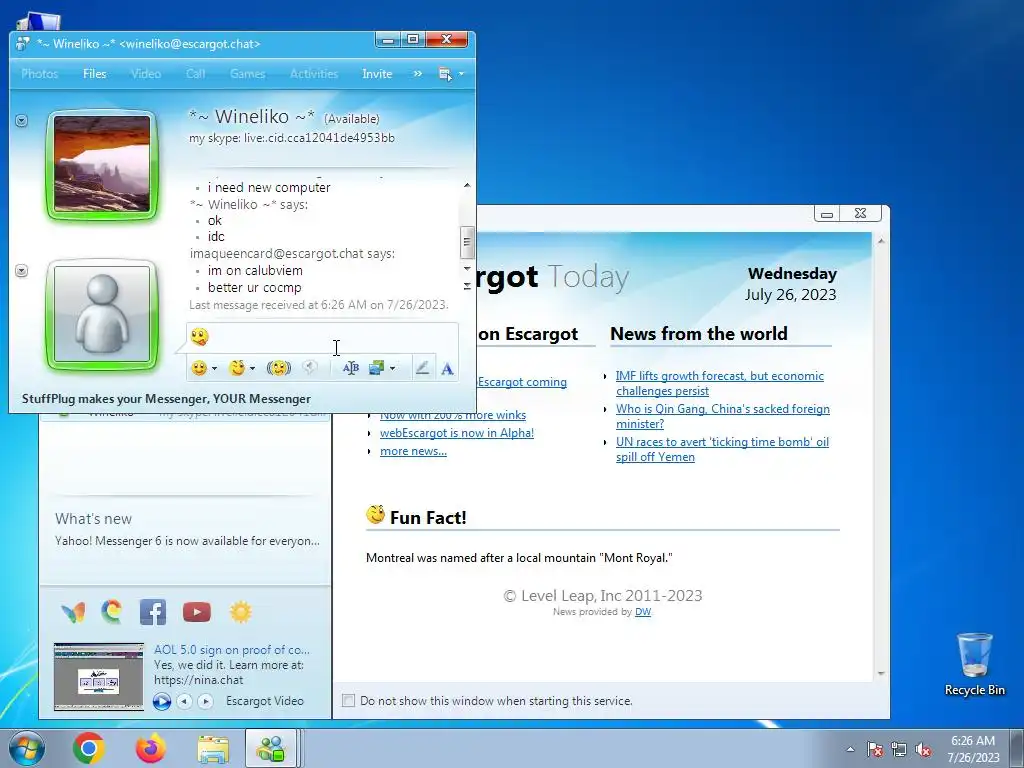This screenshot has height=768, width=1024.
Task: Open the Yahoo! Messenger 6 what's new item
Action: [187, 541]
